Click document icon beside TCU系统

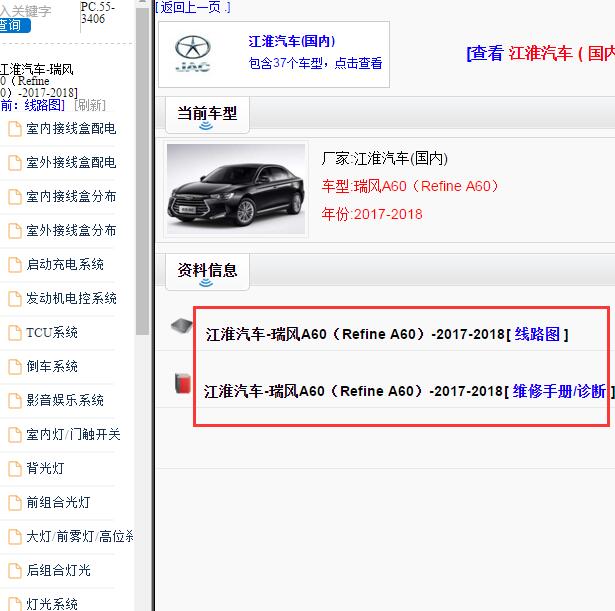[15, 333]
